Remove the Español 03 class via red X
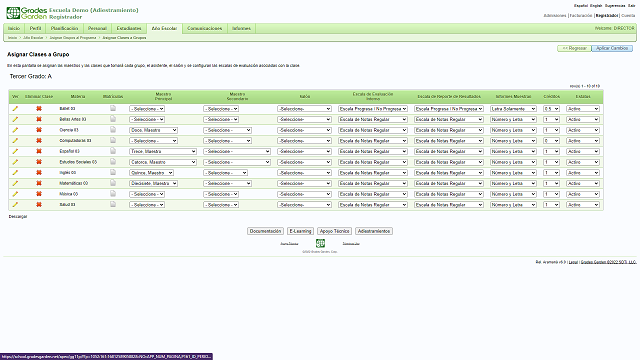 (x=39, y=151)
